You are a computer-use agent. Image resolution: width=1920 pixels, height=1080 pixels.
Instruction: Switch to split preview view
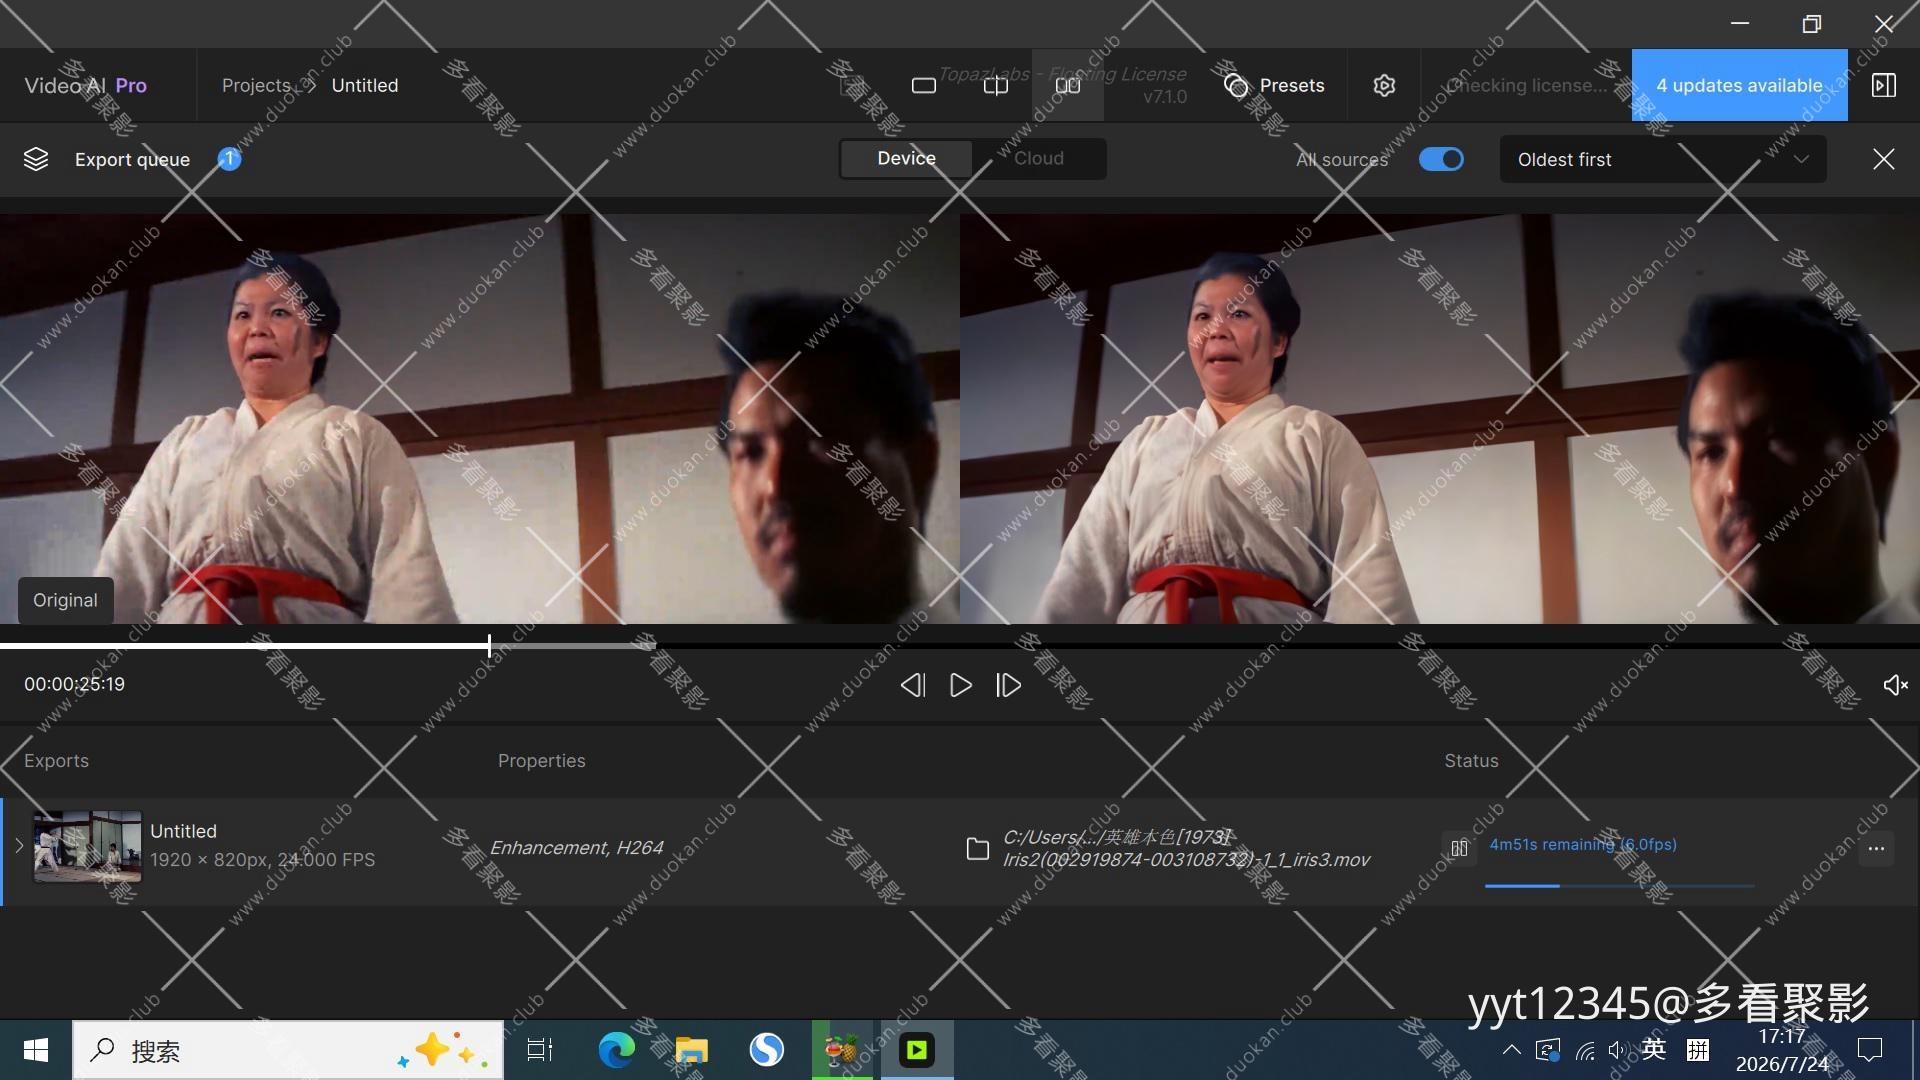996,86
